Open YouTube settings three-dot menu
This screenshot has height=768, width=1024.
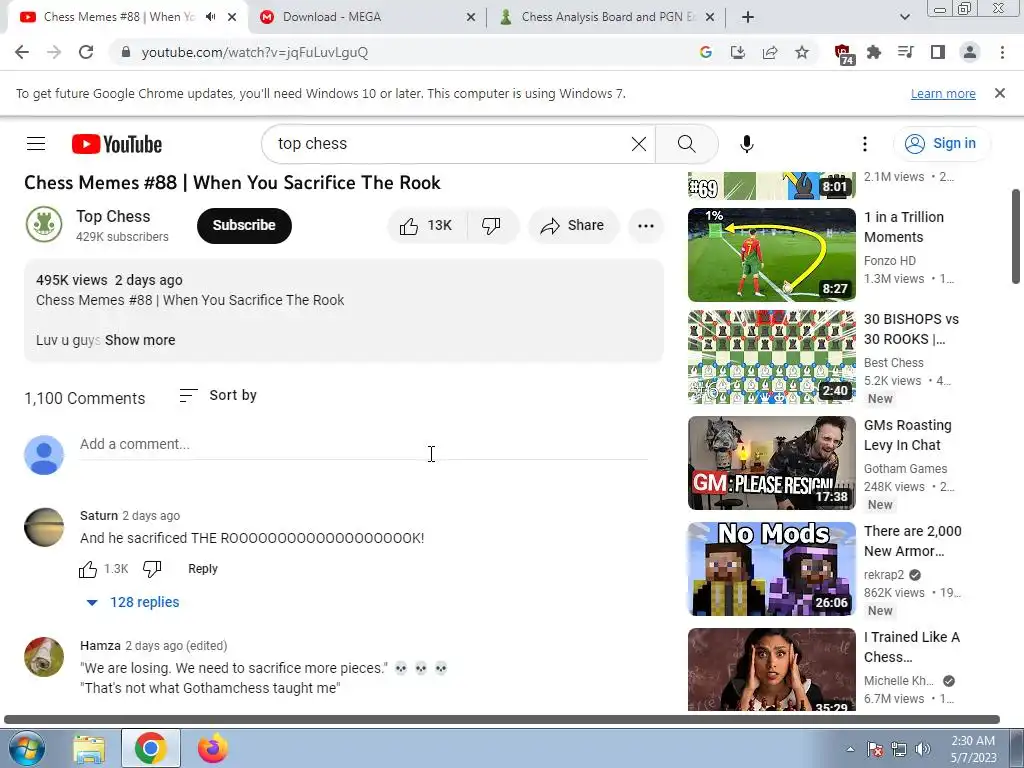tap(865, 144)
